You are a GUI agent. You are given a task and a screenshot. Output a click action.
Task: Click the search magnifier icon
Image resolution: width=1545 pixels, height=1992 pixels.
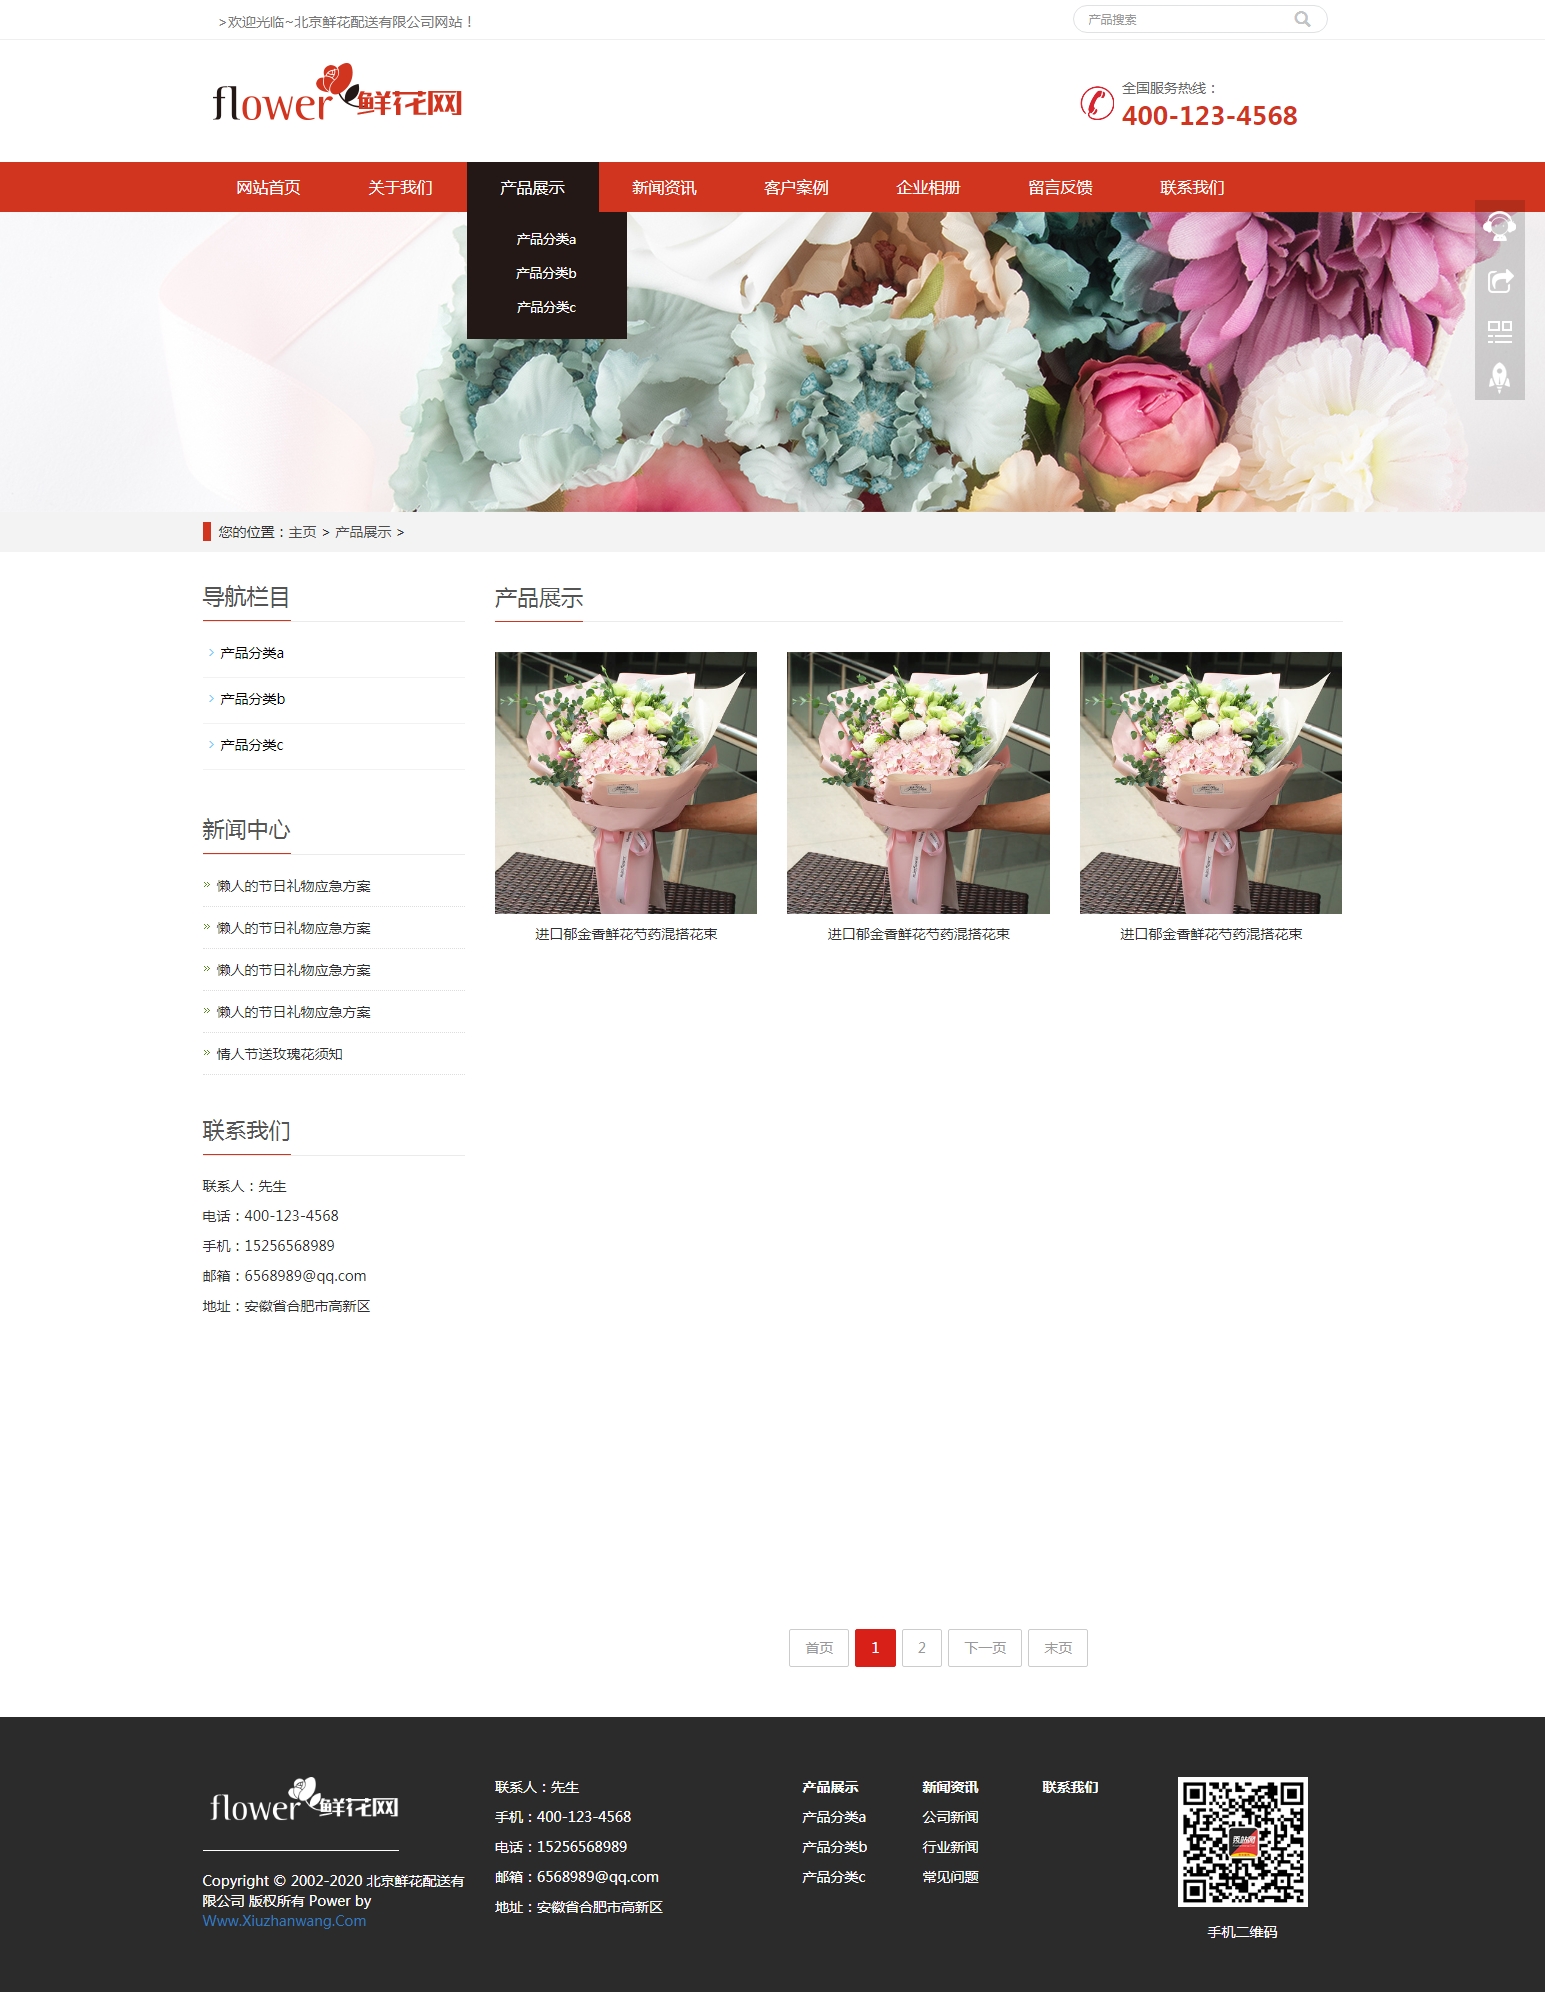1302,19
